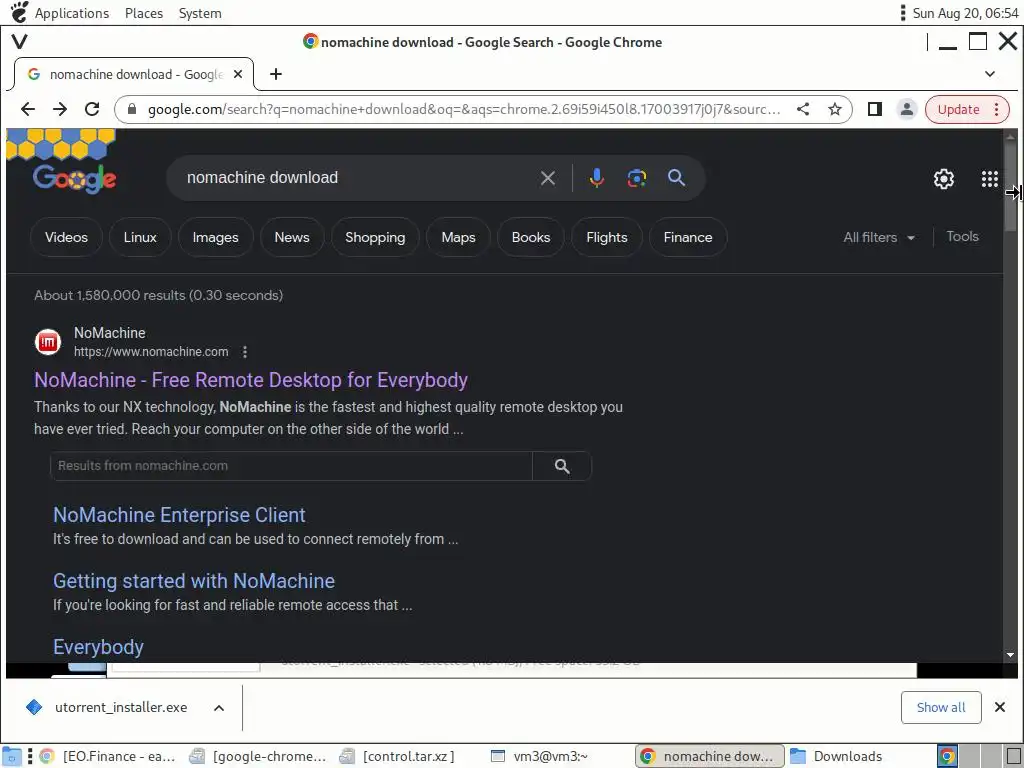
Task: Click the NoMachine site favicon
Action: [48, 342]
